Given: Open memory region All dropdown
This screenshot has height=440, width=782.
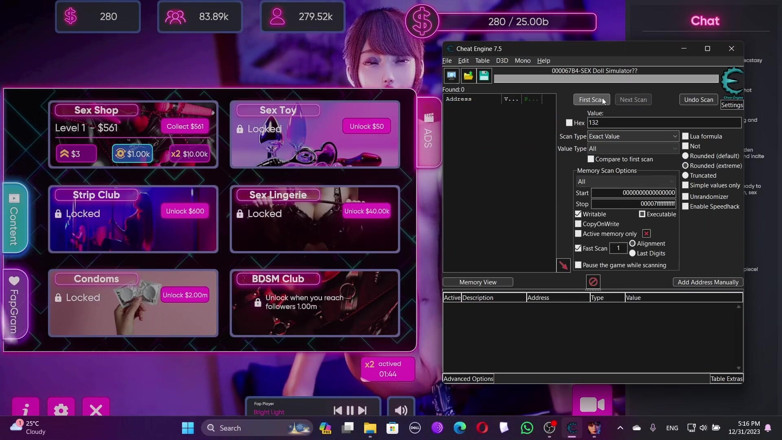Looking at the screenshot, I should click(626, 182).
